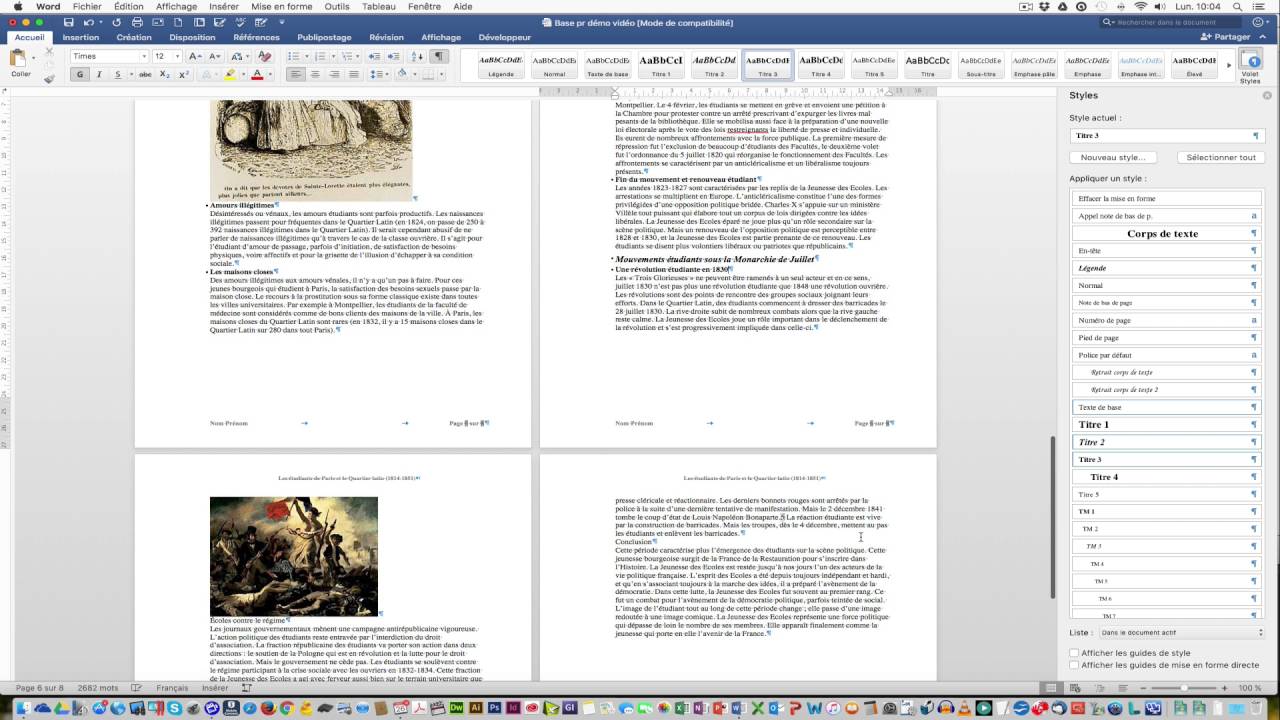Open the Disposition ribbon tab

192,37
